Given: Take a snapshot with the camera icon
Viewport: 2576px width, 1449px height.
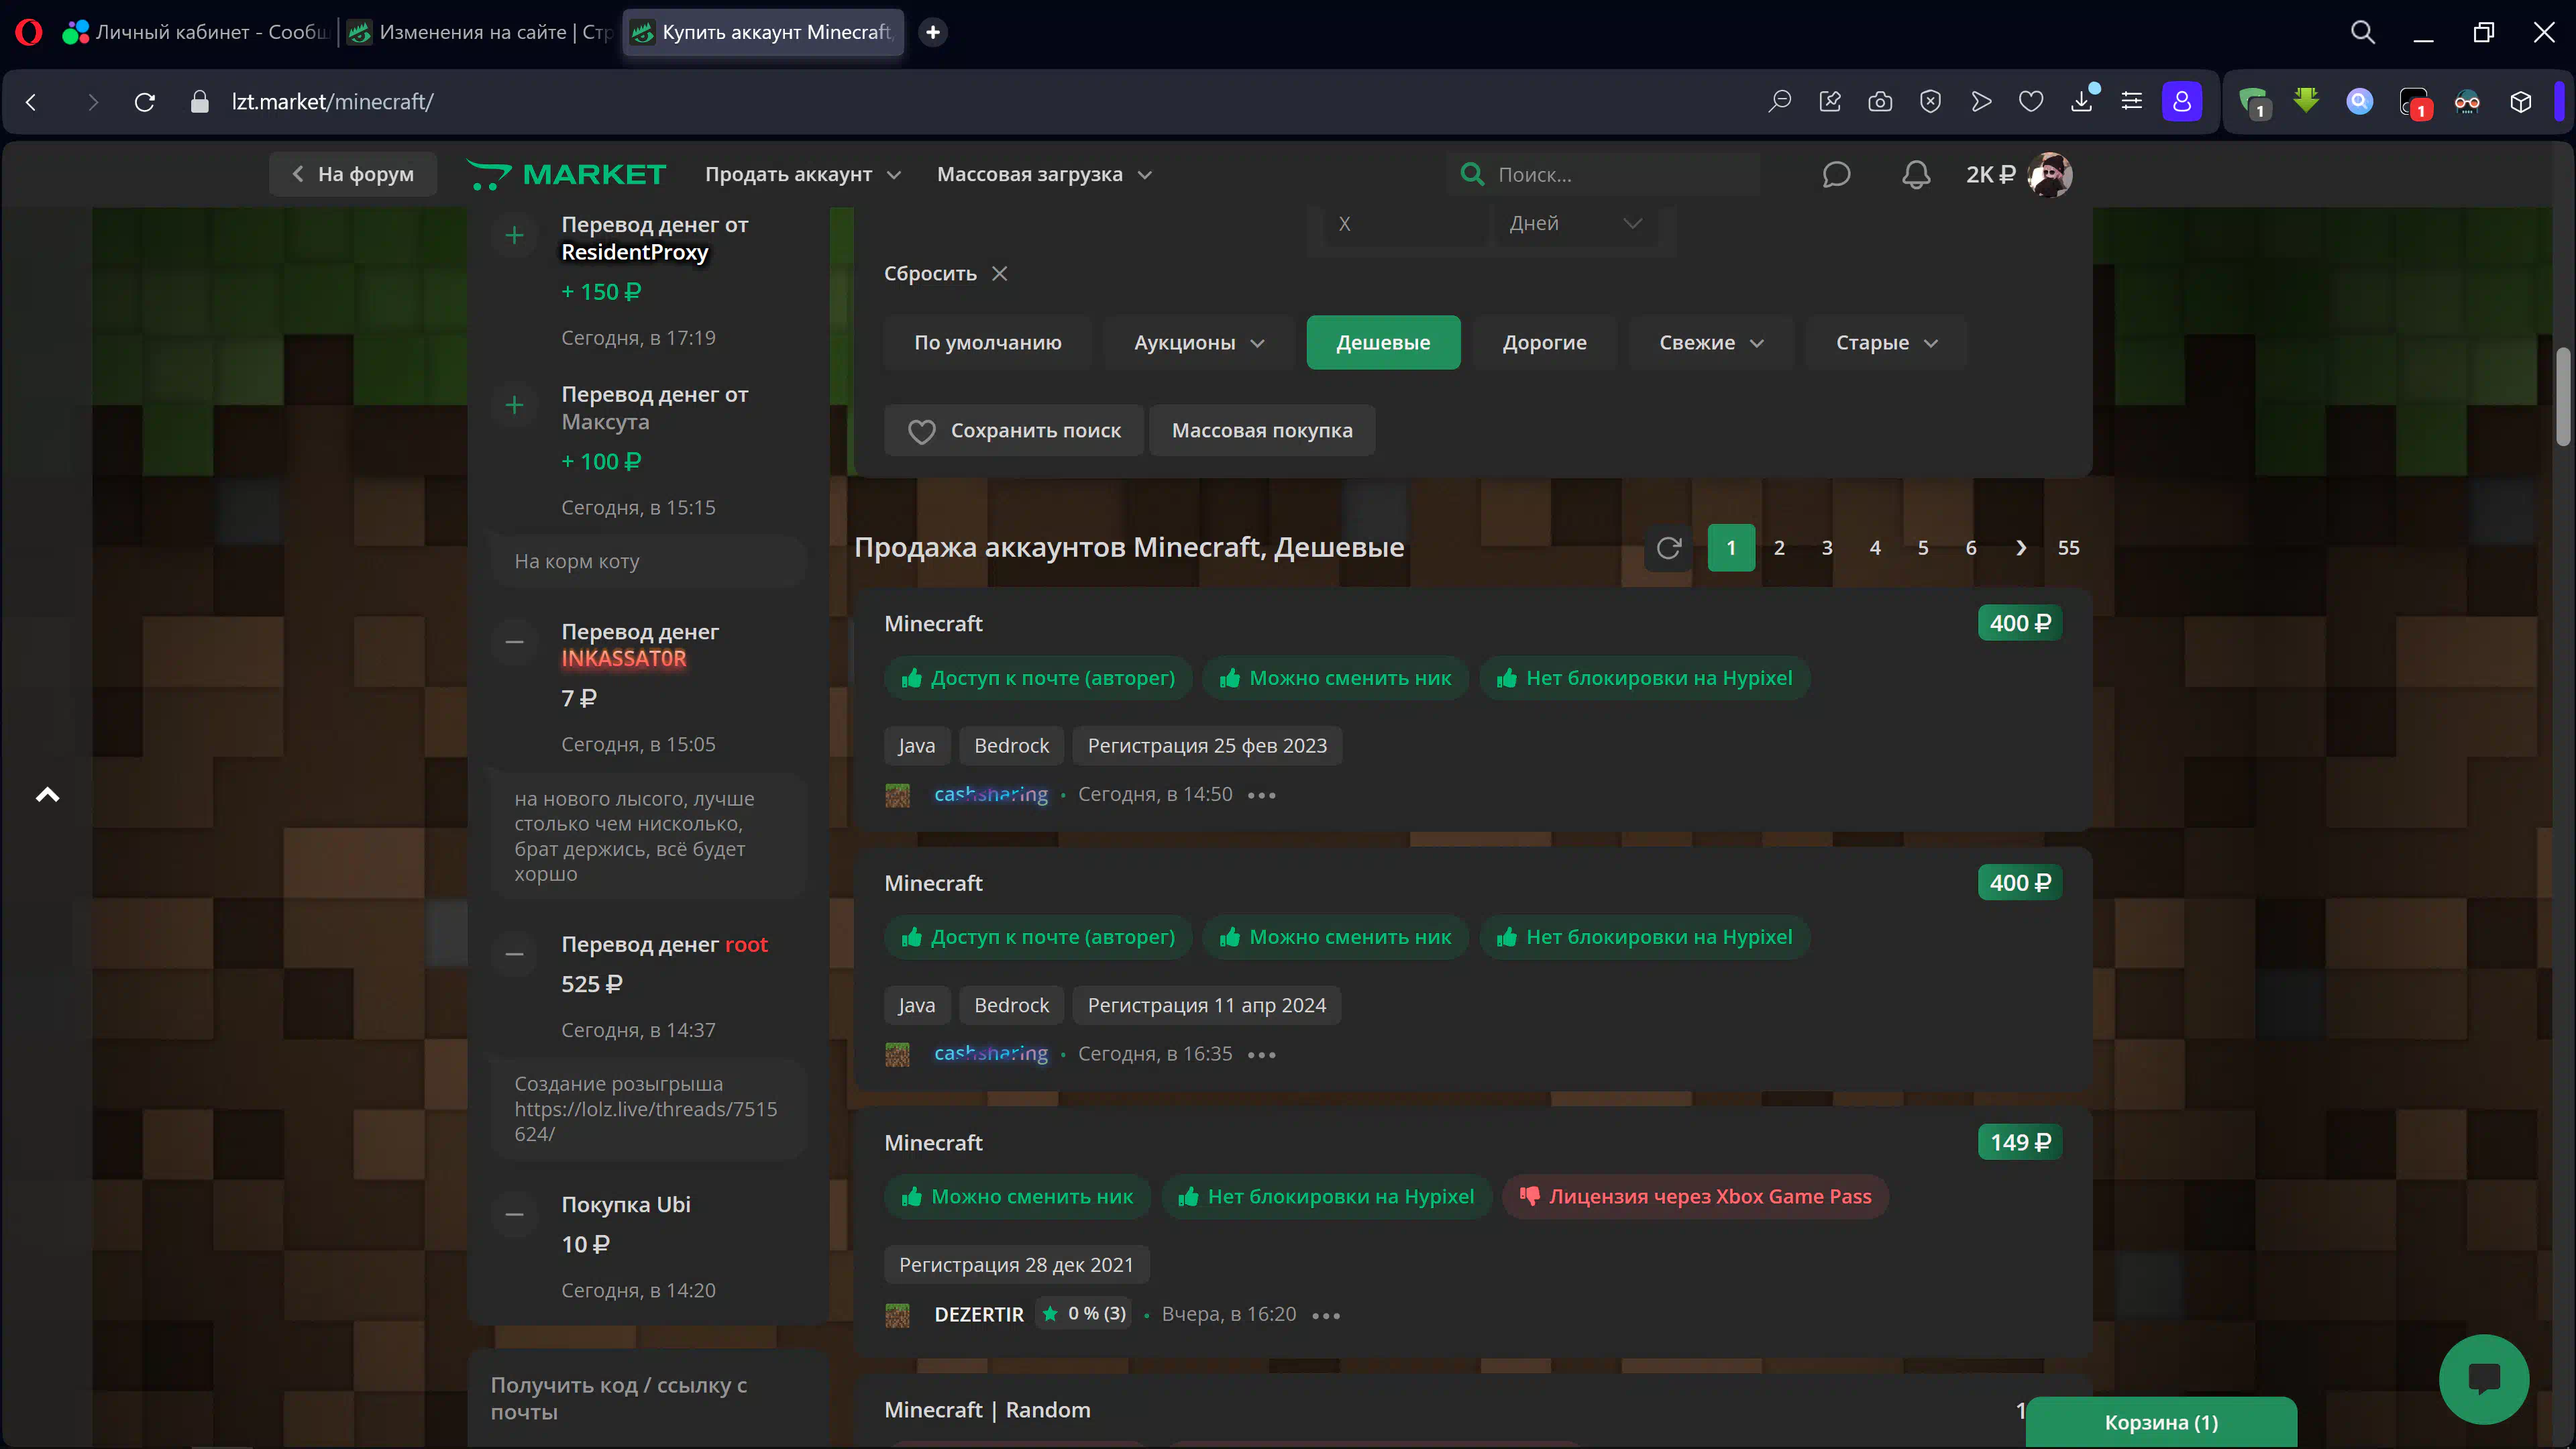Looking at the screenshot, I should (x=1880, y=102).
